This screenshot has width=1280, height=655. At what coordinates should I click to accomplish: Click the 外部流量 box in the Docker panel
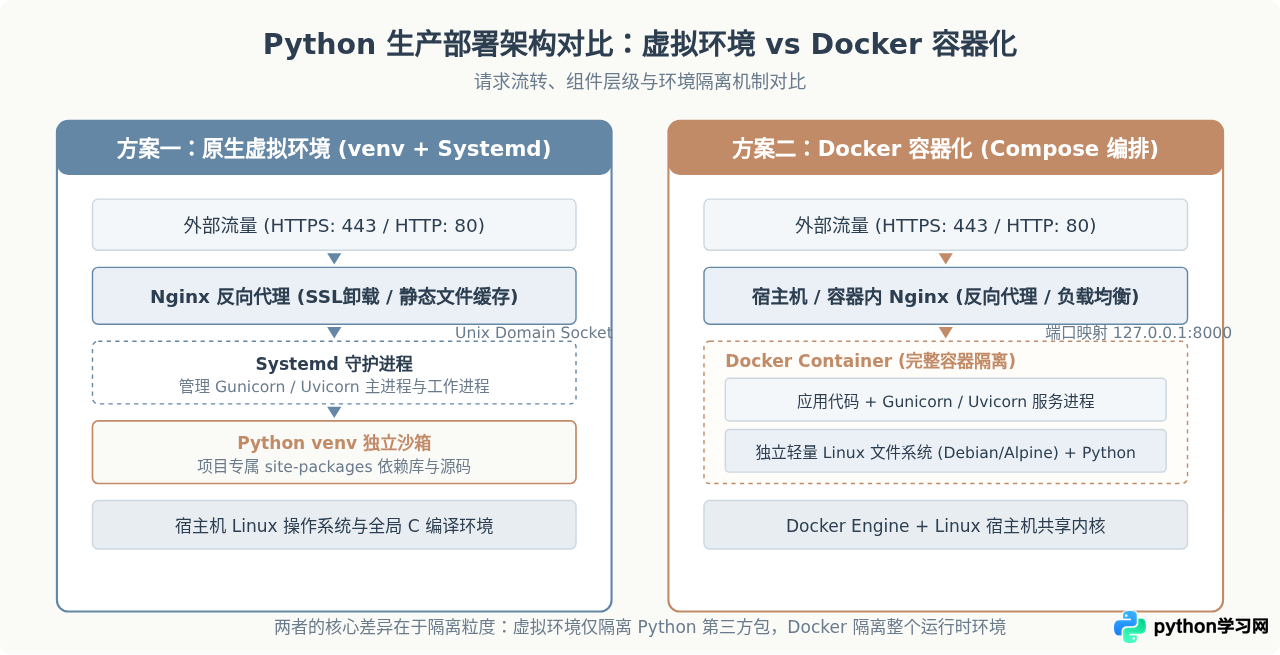pyautogui.click(x=945, y=225)
